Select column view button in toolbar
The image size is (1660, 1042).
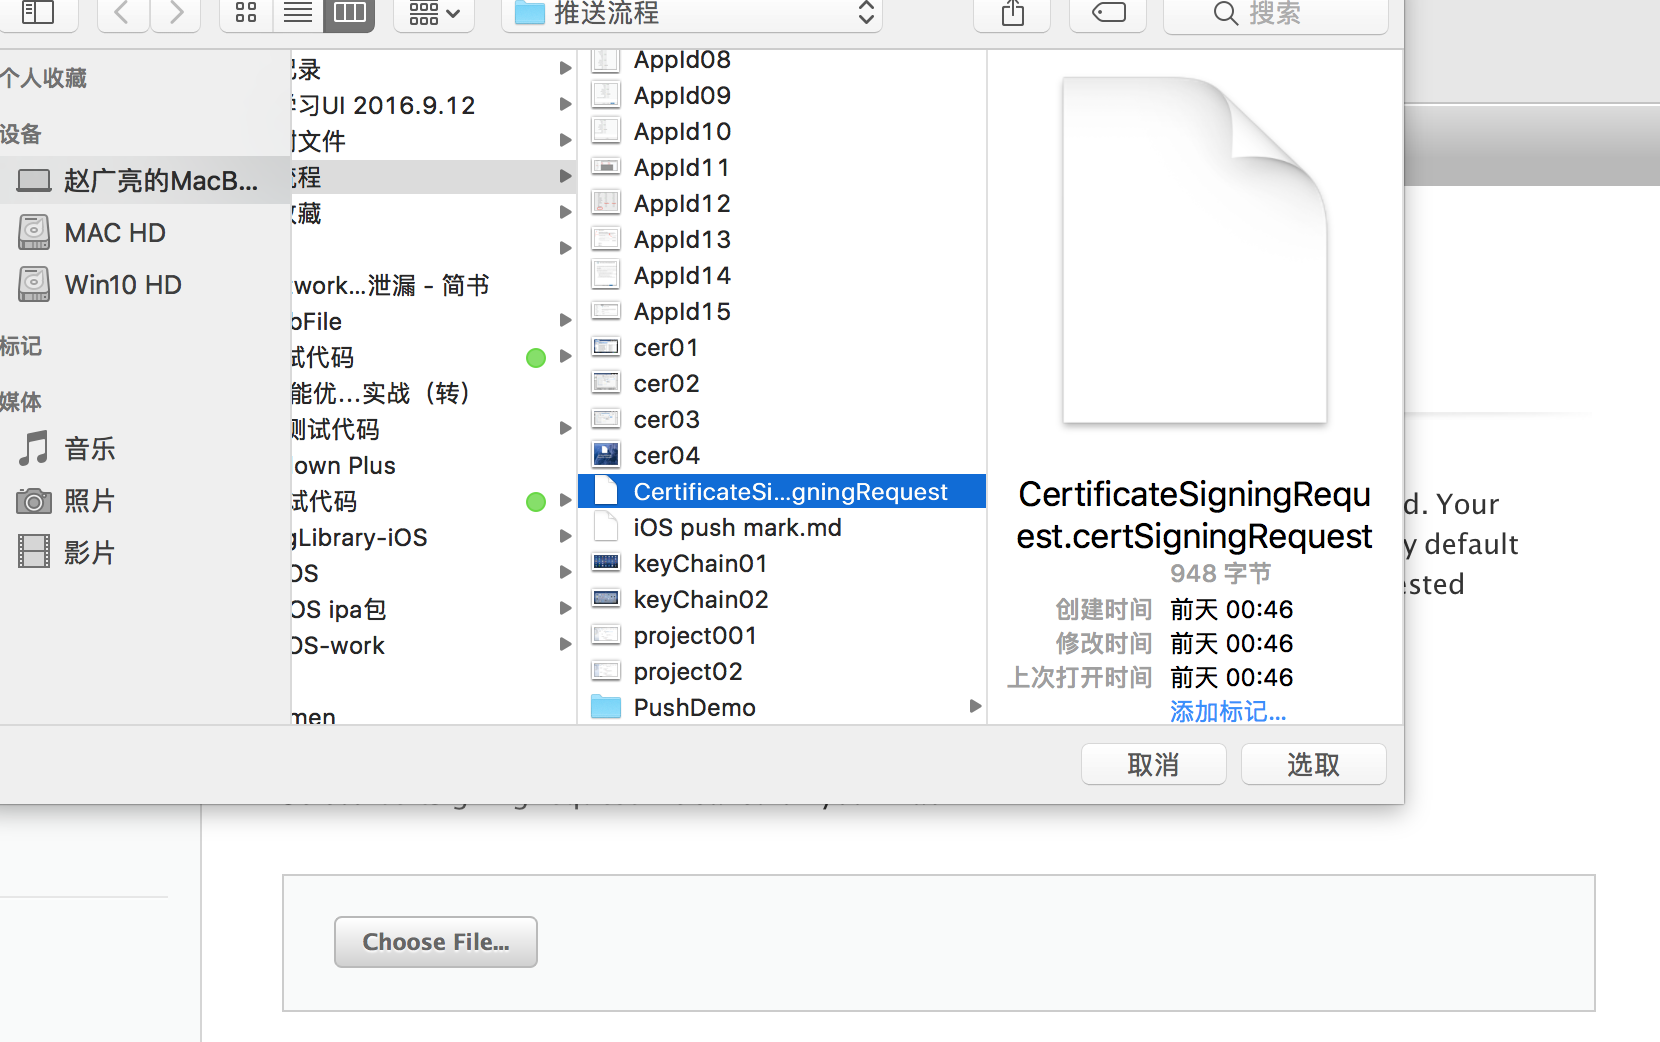point(349,13)
